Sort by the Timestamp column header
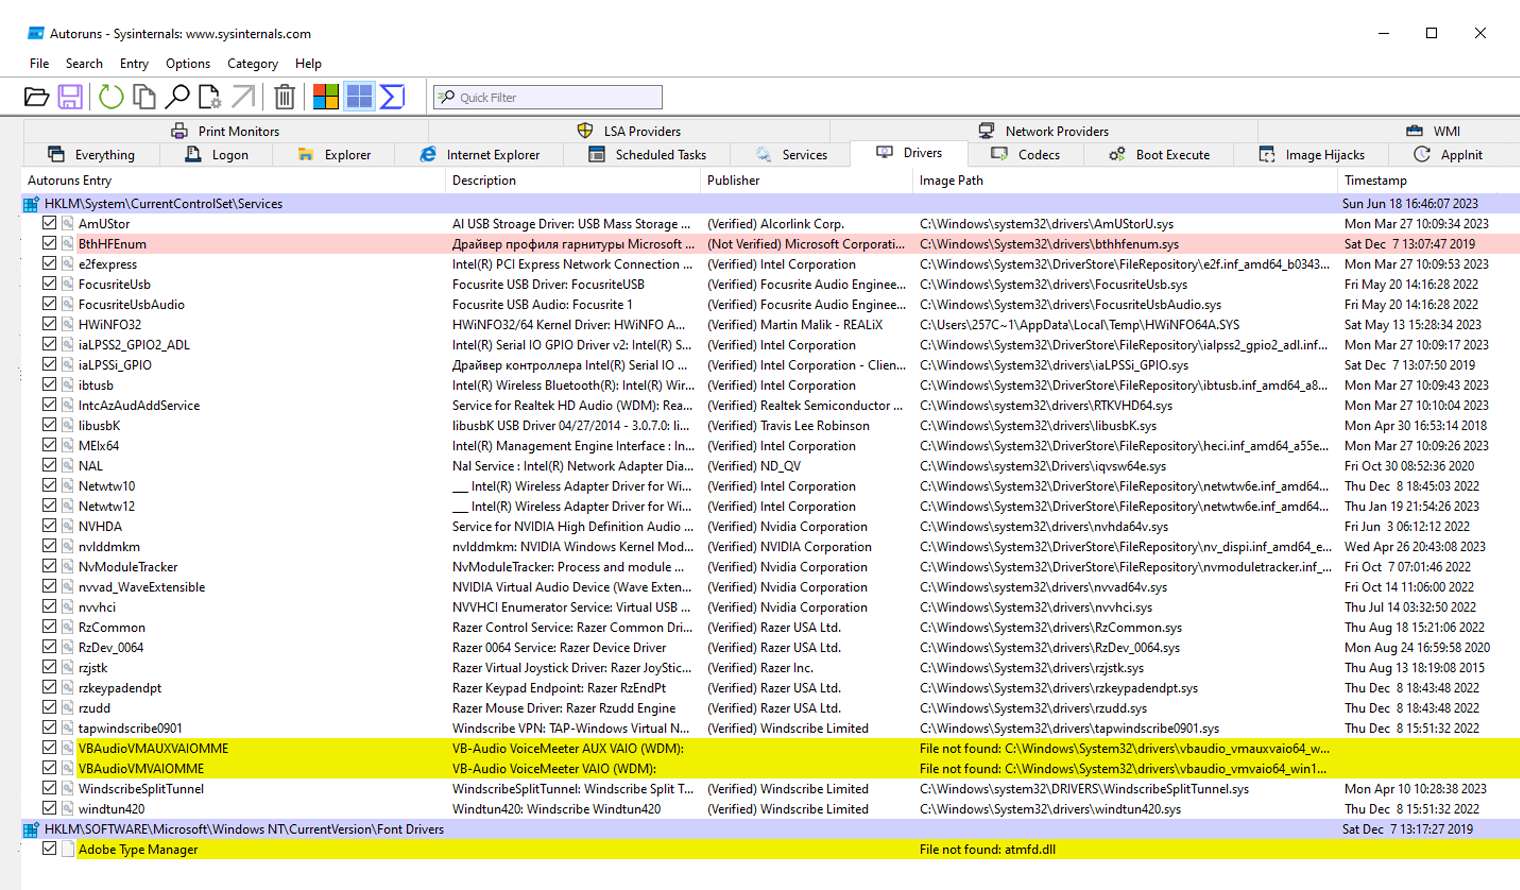This screenshot has width=1520, height=890. [x=1428, y=181]
